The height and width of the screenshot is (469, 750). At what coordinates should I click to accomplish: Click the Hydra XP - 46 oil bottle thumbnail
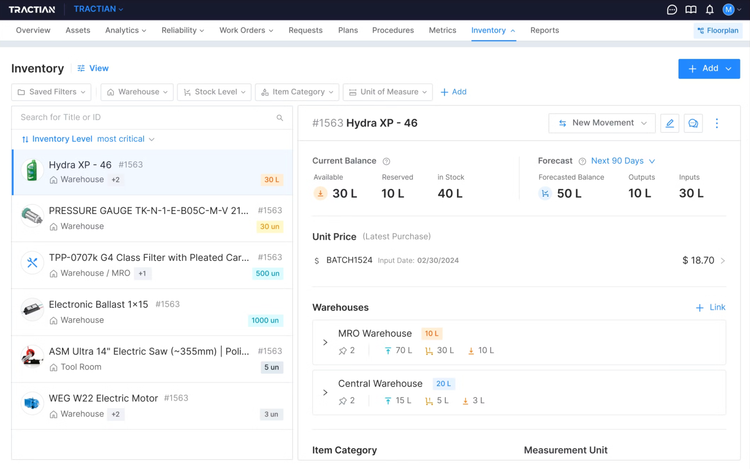tap(32, 171)
